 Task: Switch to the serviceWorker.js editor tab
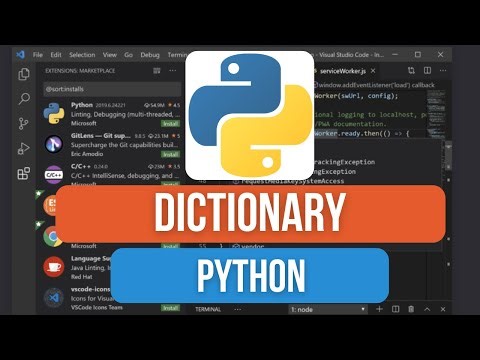pos(343,71)
